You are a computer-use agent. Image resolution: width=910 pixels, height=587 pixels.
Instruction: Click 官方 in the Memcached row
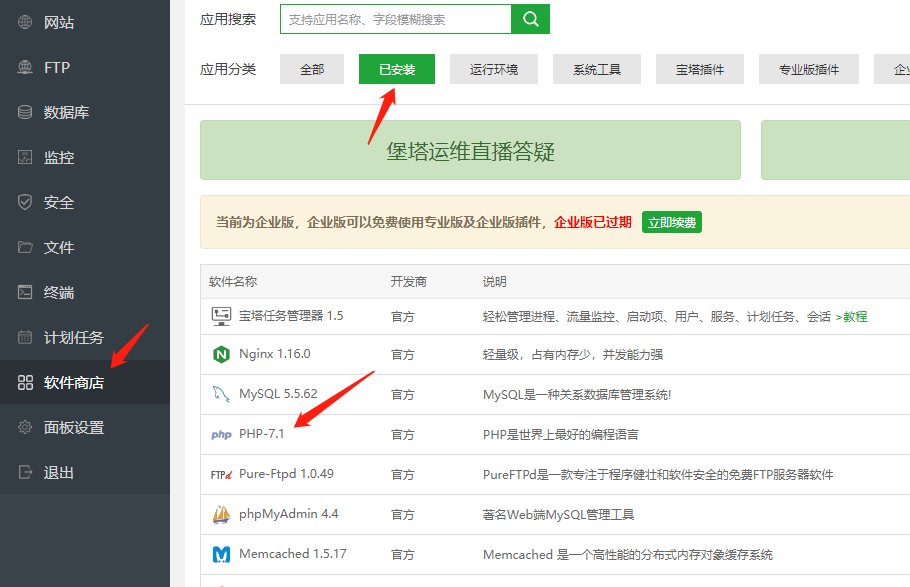coord(403,554)
